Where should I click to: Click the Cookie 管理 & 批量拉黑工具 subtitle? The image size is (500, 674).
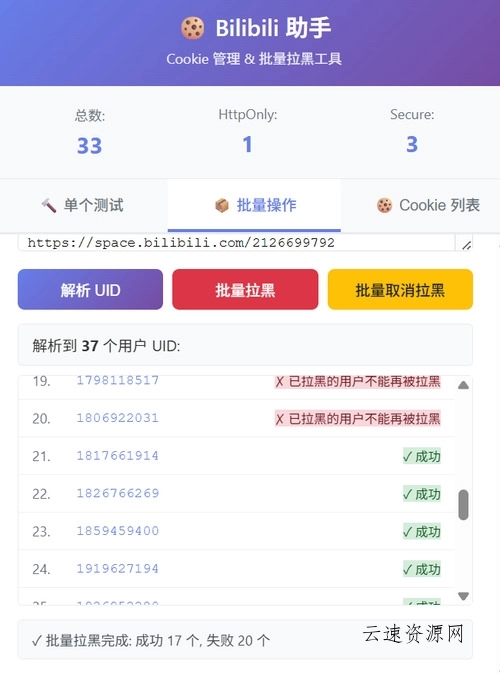pos(254,59)
